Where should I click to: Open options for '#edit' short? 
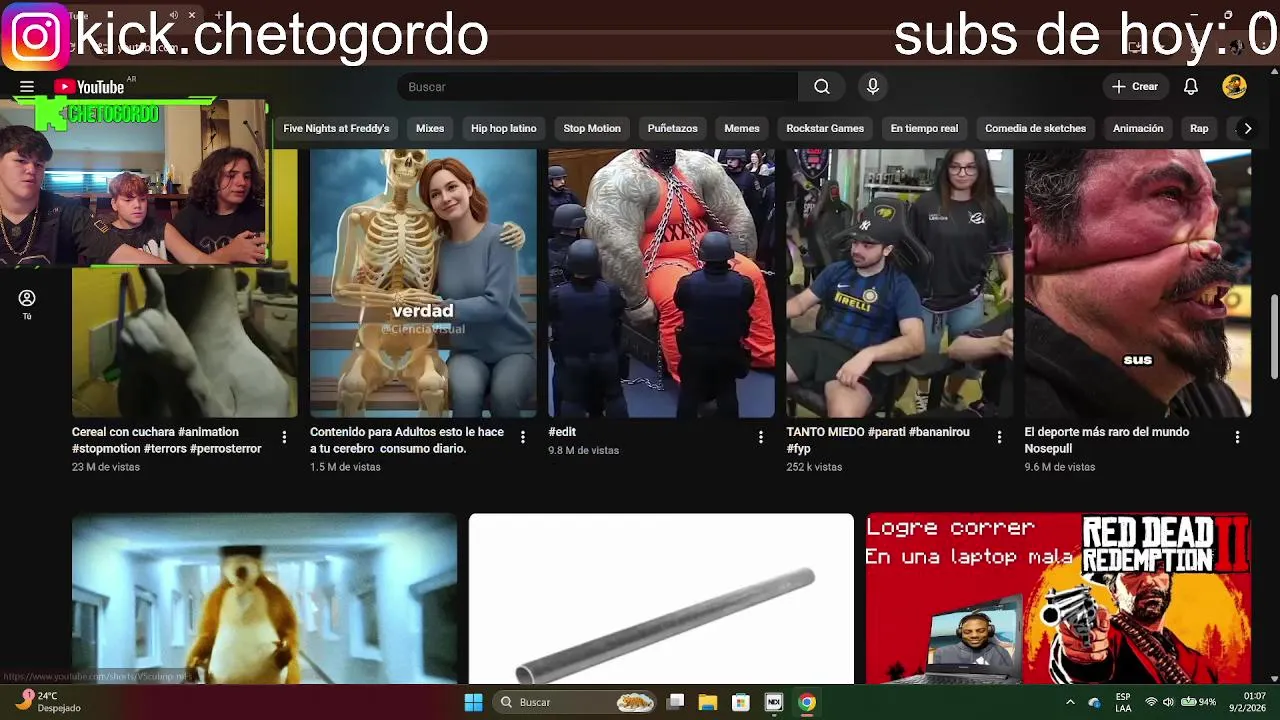click(x=760, y=437)
